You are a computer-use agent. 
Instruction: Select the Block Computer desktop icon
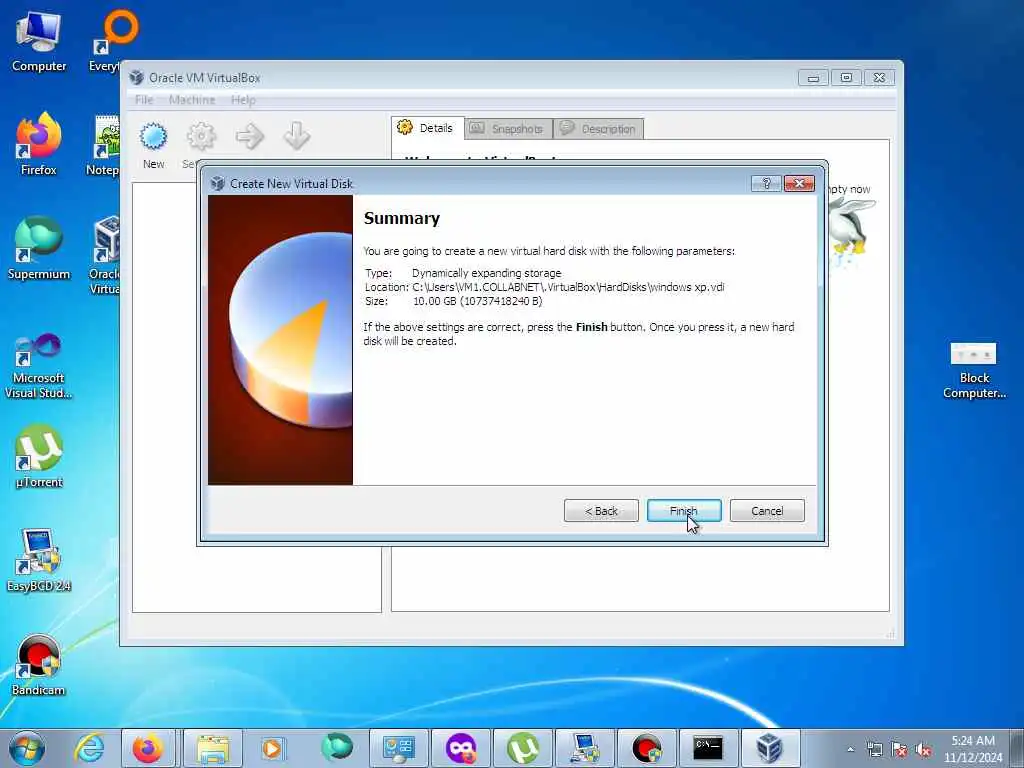(974, 370)
